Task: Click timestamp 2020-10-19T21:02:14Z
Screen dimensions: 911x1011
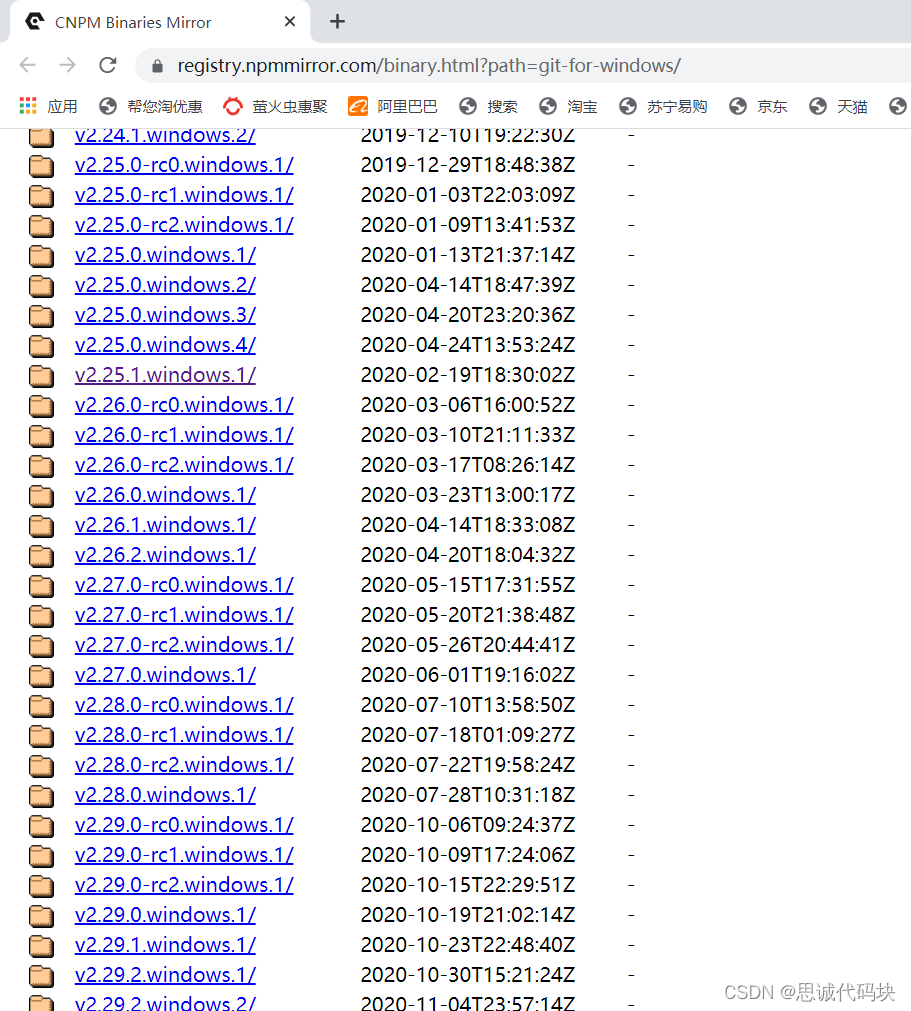Action: click(467, 914)
